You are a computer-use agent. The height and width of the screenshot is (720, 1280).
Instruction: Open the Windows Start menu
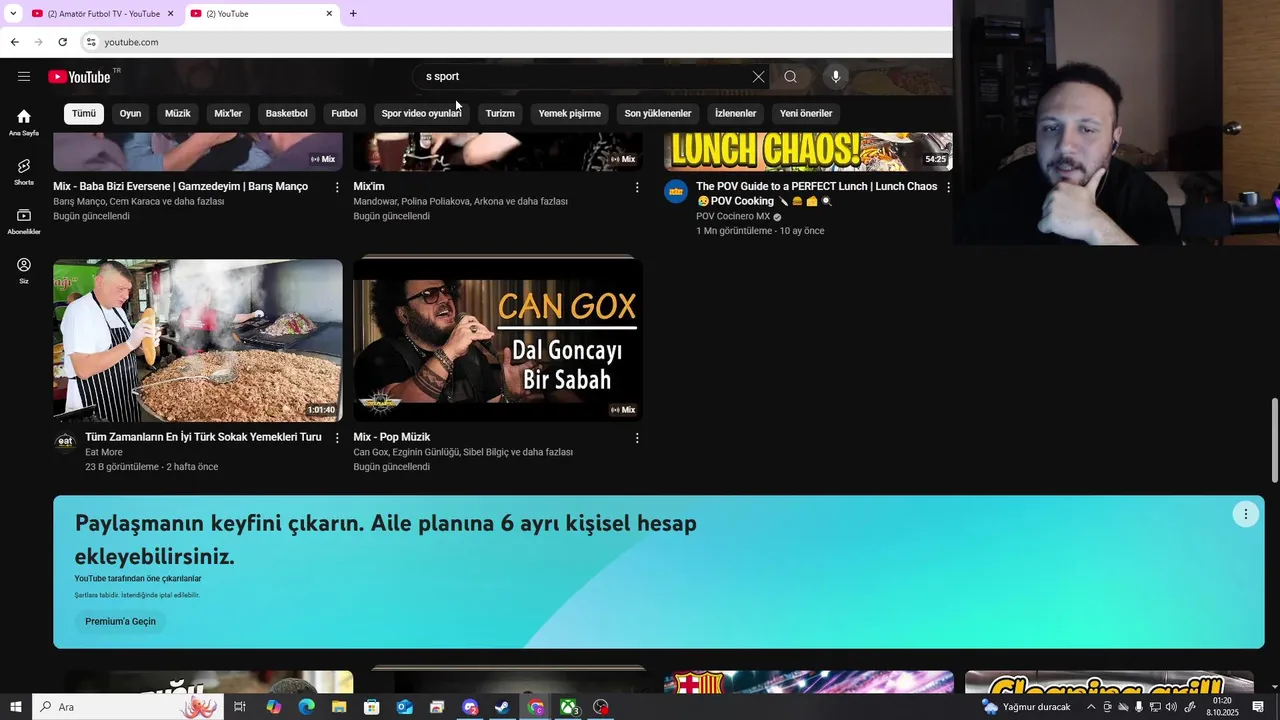[15, 707]
